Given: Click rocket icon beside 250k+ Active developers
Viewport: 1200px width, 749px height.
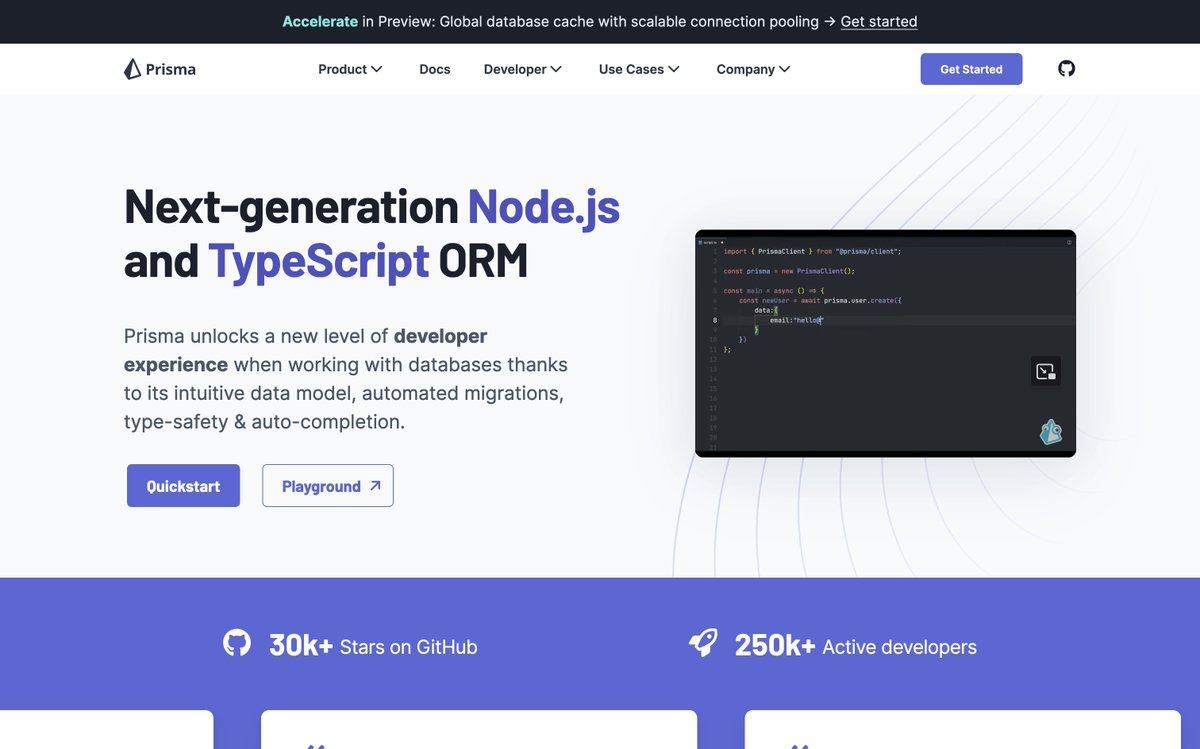Looking at the screenshot, I should pos(703,643).
